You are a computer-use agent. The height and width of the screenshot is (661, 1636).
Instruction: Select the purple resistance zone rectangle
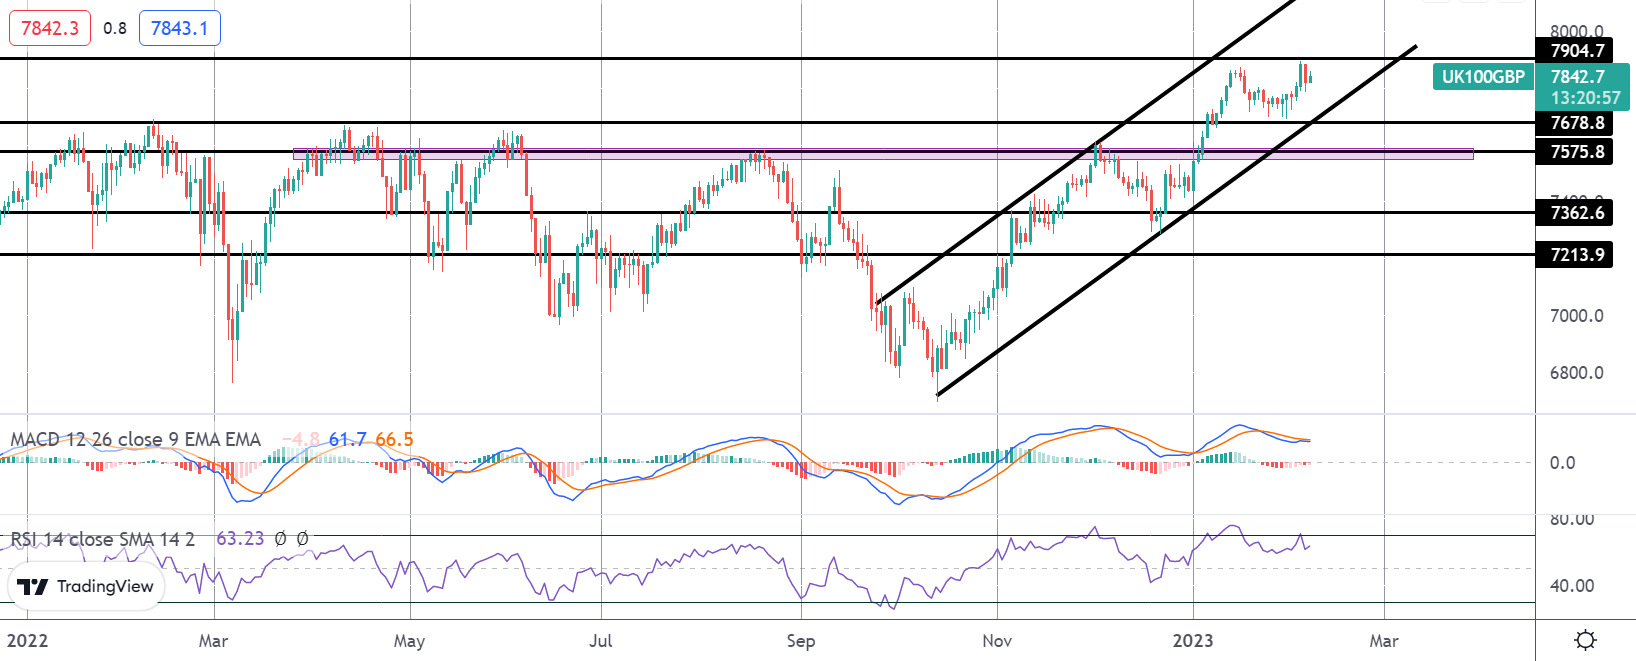883,154
